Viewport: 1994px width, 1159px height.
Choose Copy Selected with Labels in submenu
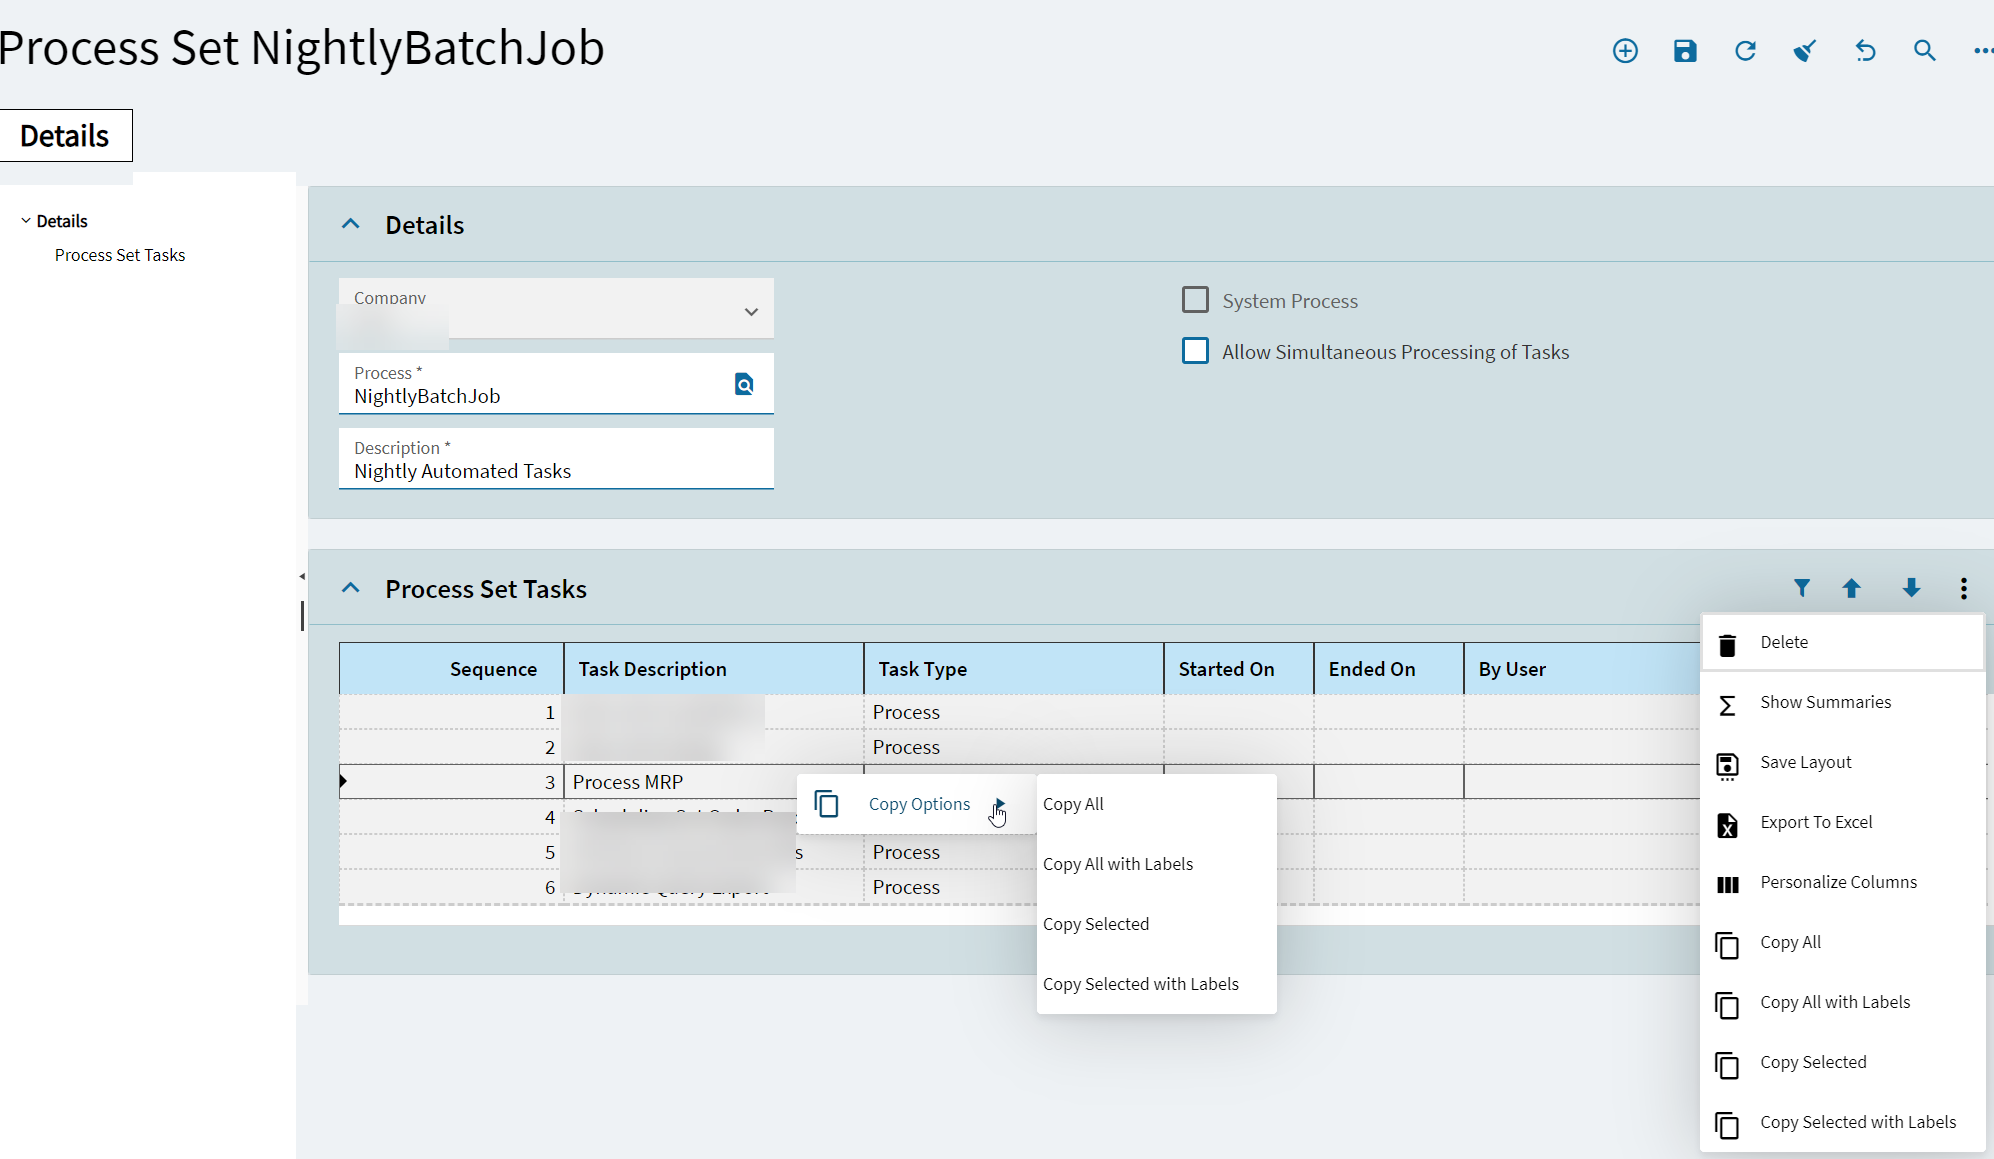tap(1140, 984)
